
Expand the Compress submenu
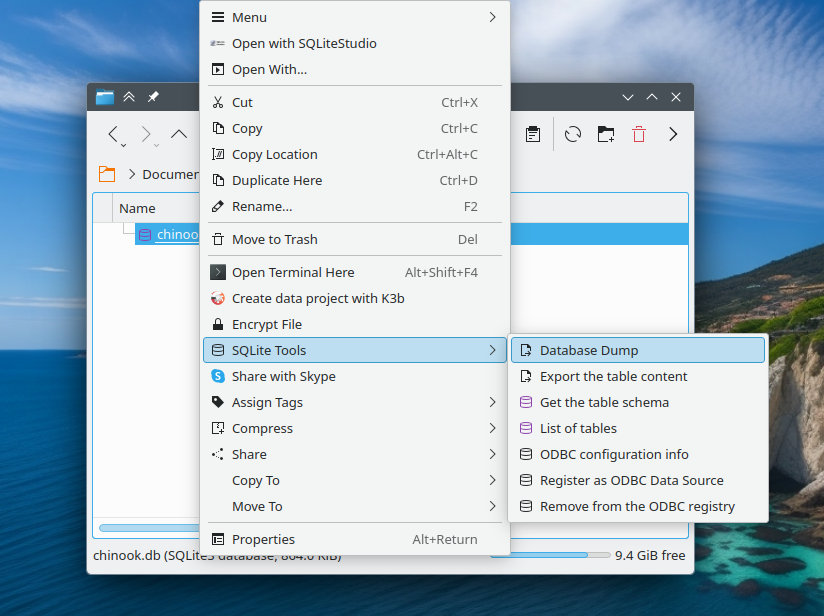tap(355, 428)
